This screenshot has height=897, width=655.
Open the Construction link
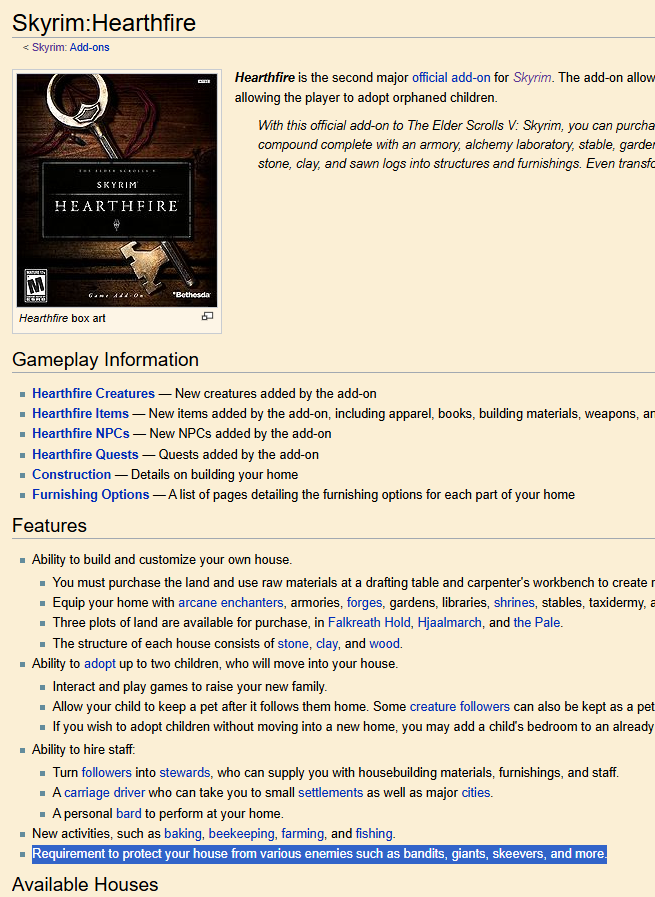tap(72, 474)
